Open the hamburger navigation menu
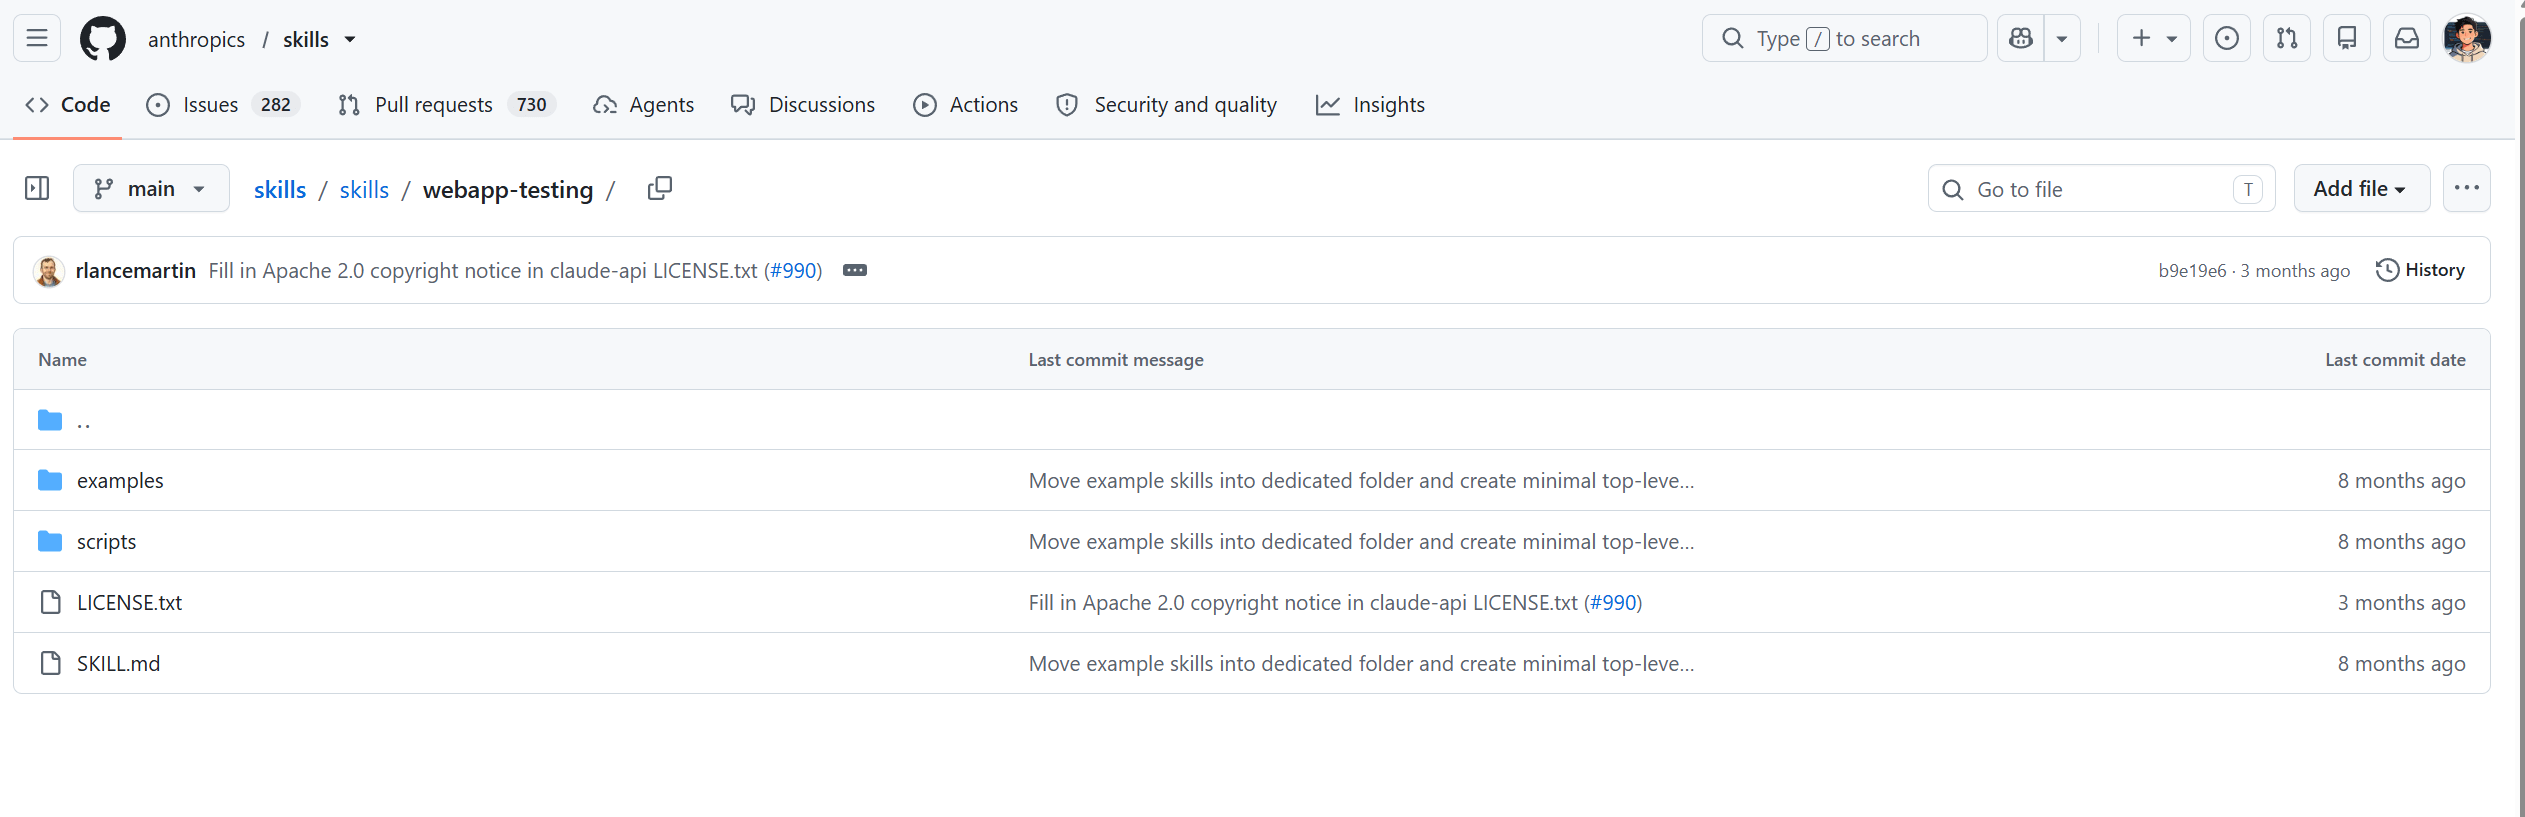2525x817 pixels. 37,38
